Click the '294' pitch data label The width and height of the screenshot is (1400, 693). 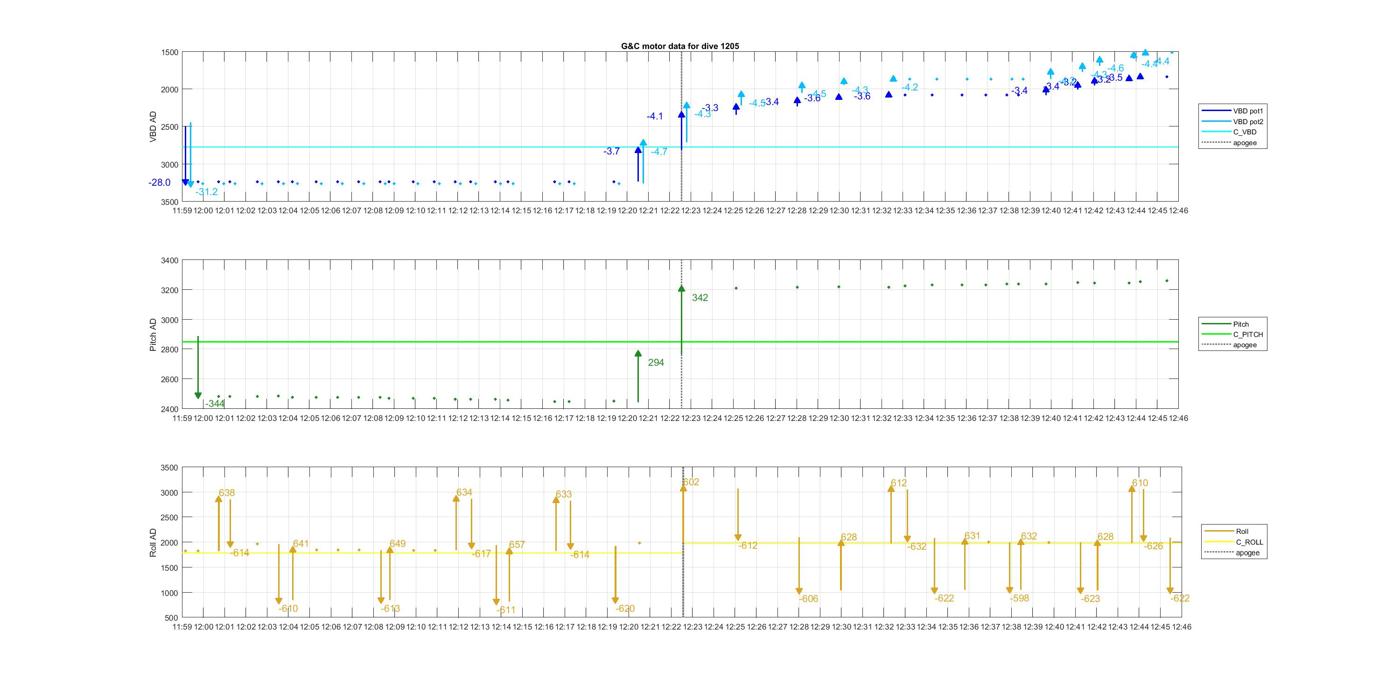(x=656, y=363)
